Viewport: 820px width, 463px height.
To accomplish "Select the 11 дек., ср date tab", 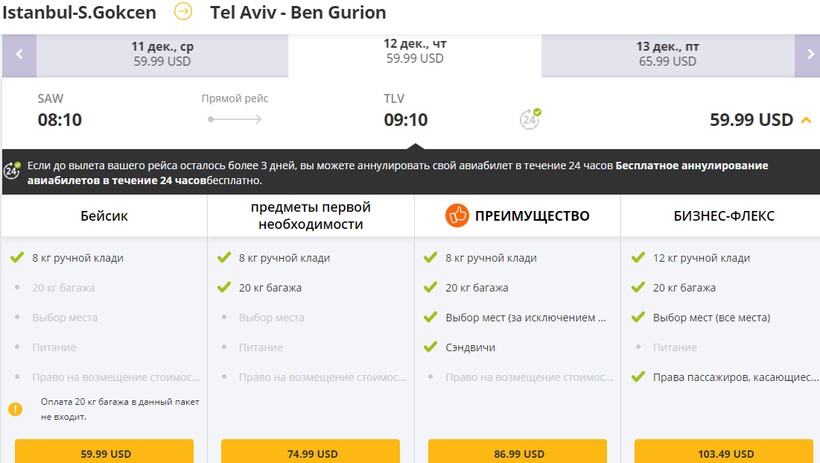I will [162, 55].
